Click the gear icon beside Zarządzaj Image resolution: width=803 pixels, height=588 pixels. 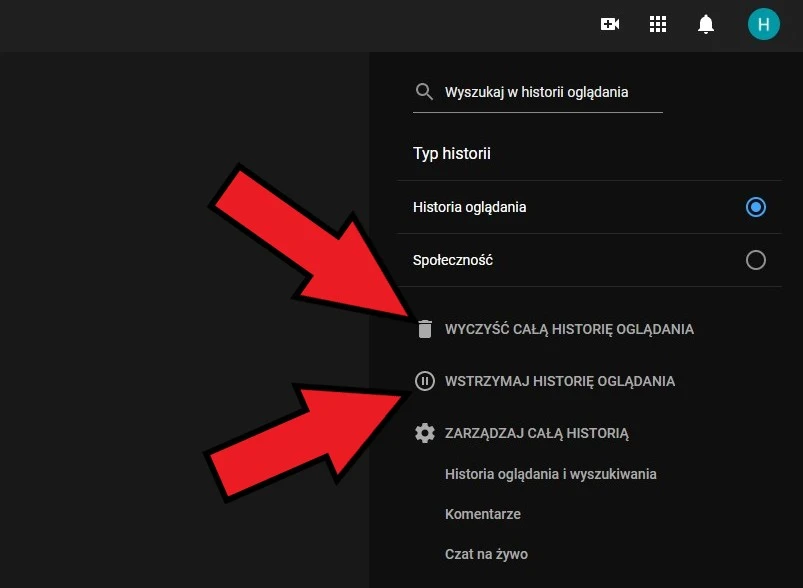[x=425, y=433]
